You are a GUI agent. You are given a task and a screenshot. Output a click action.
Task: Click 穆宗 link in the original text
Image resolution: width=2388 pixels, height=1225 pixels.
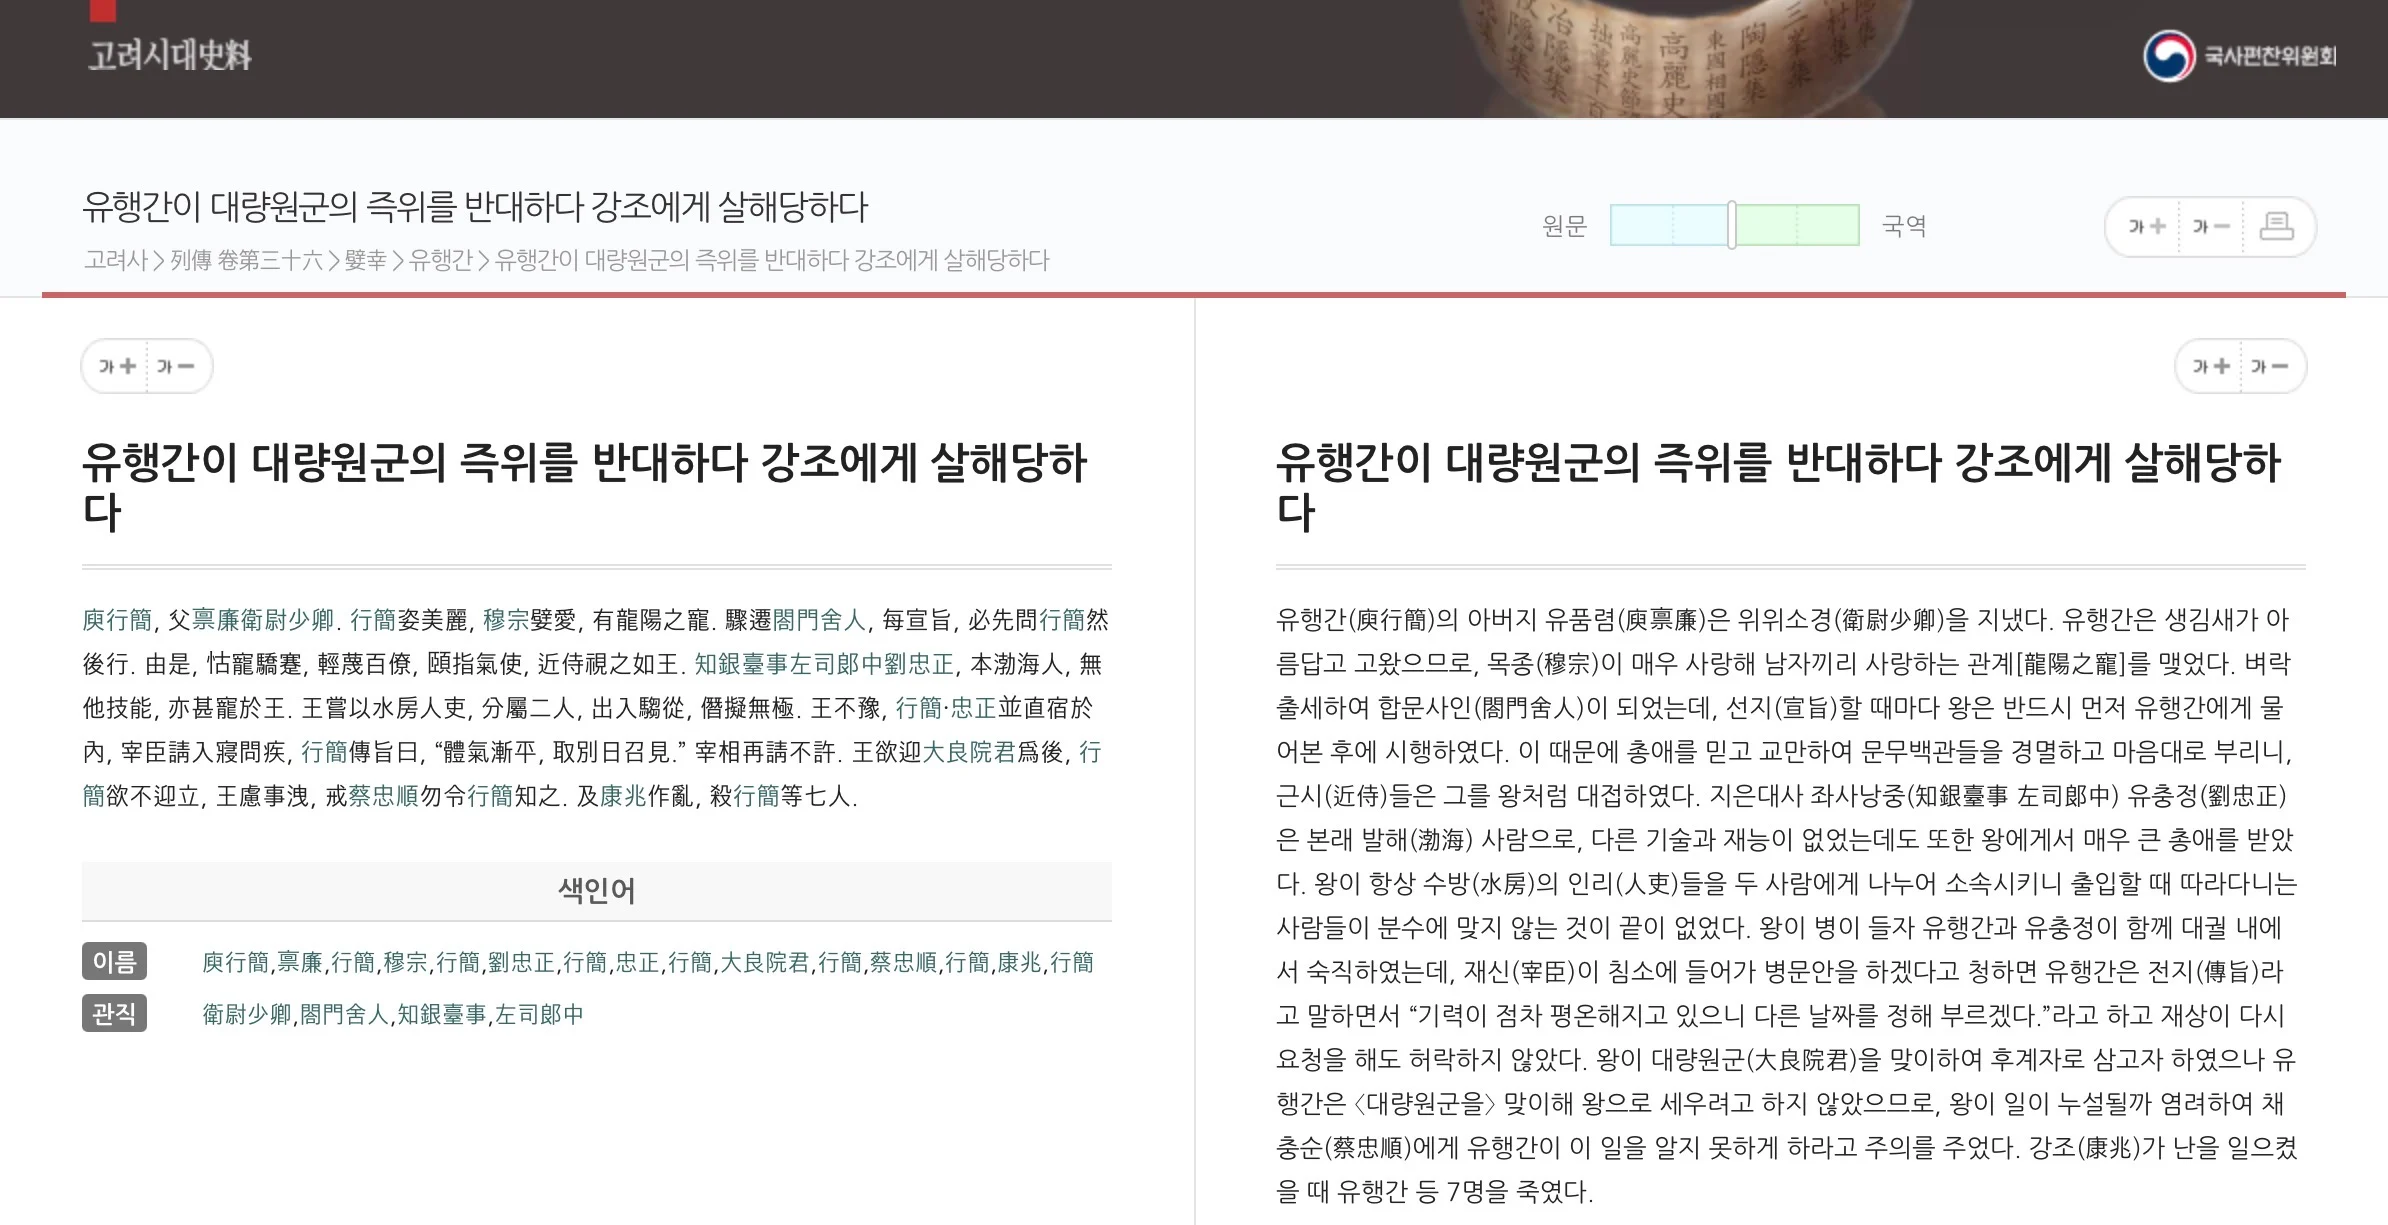pyautogui.click(x=506, y=620)
